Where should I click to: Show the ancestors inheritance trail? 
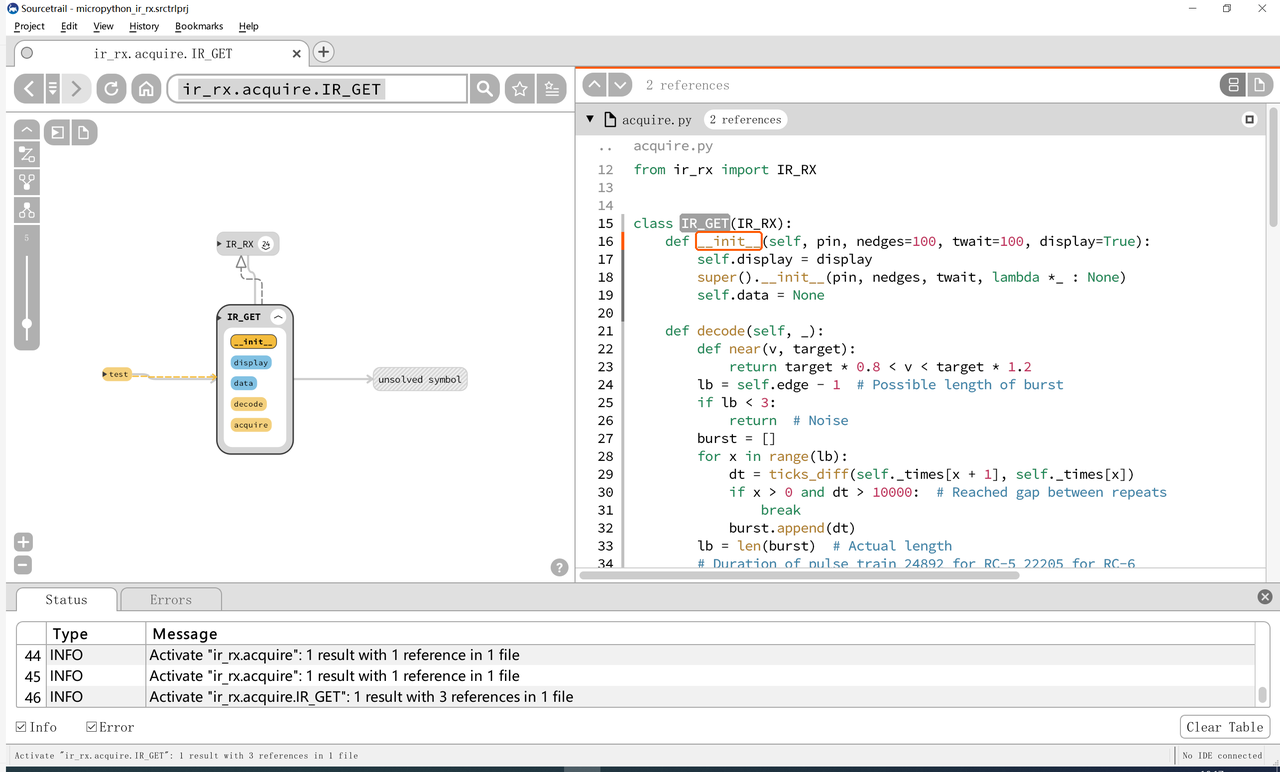tap(27, 182)
